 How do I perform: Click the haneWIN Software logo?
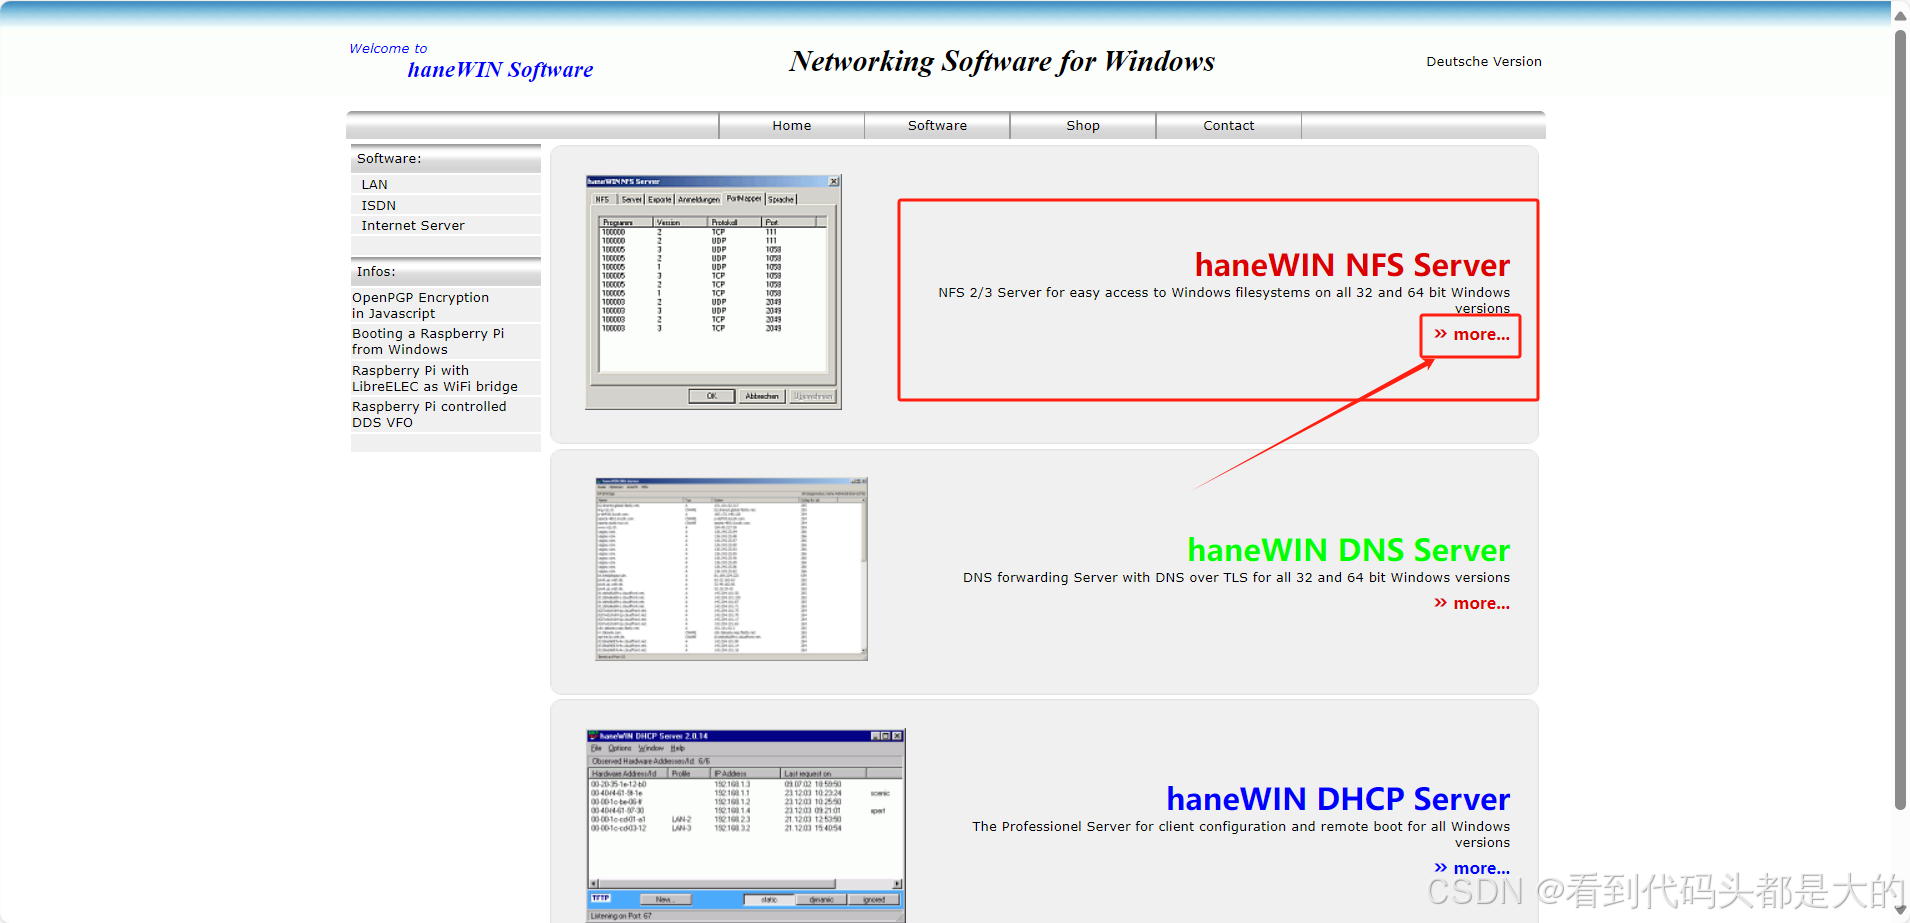(x=499, y=69)
